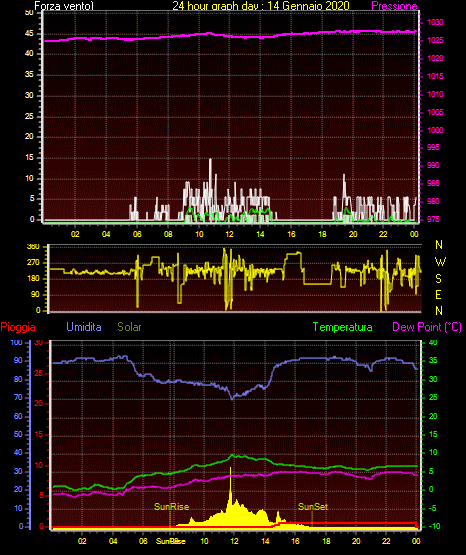Click the humidity dip near hour 12
This screenshot has width=466, height=555.
point(232,398)
